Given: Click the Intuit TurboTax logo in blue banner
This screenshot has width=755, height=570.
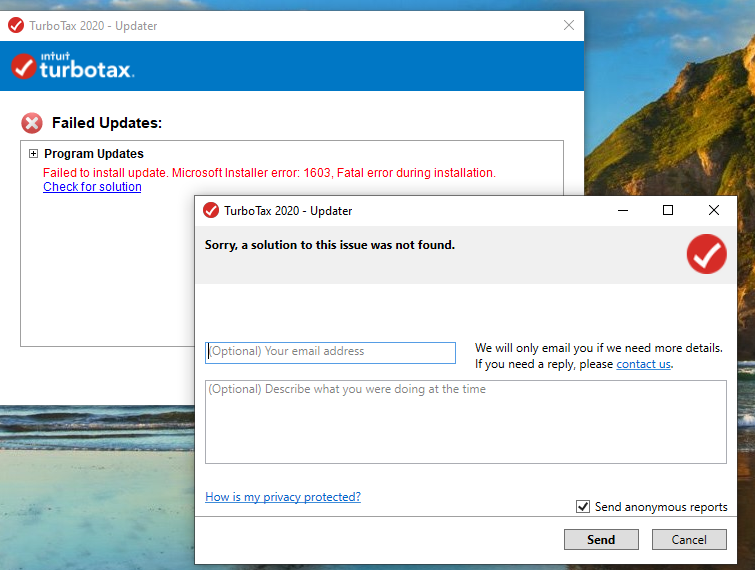Looking at the screenshot, I should (x=73, y=66).
